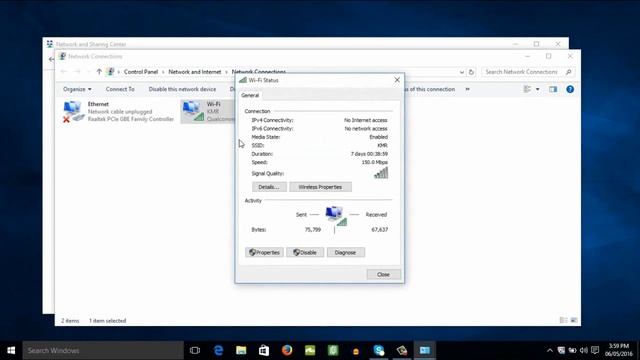Image resolution: width=640 pixels, height=360 pixels.
Task: Open Action Center notifications icon
Action: [x=595, y=350]
